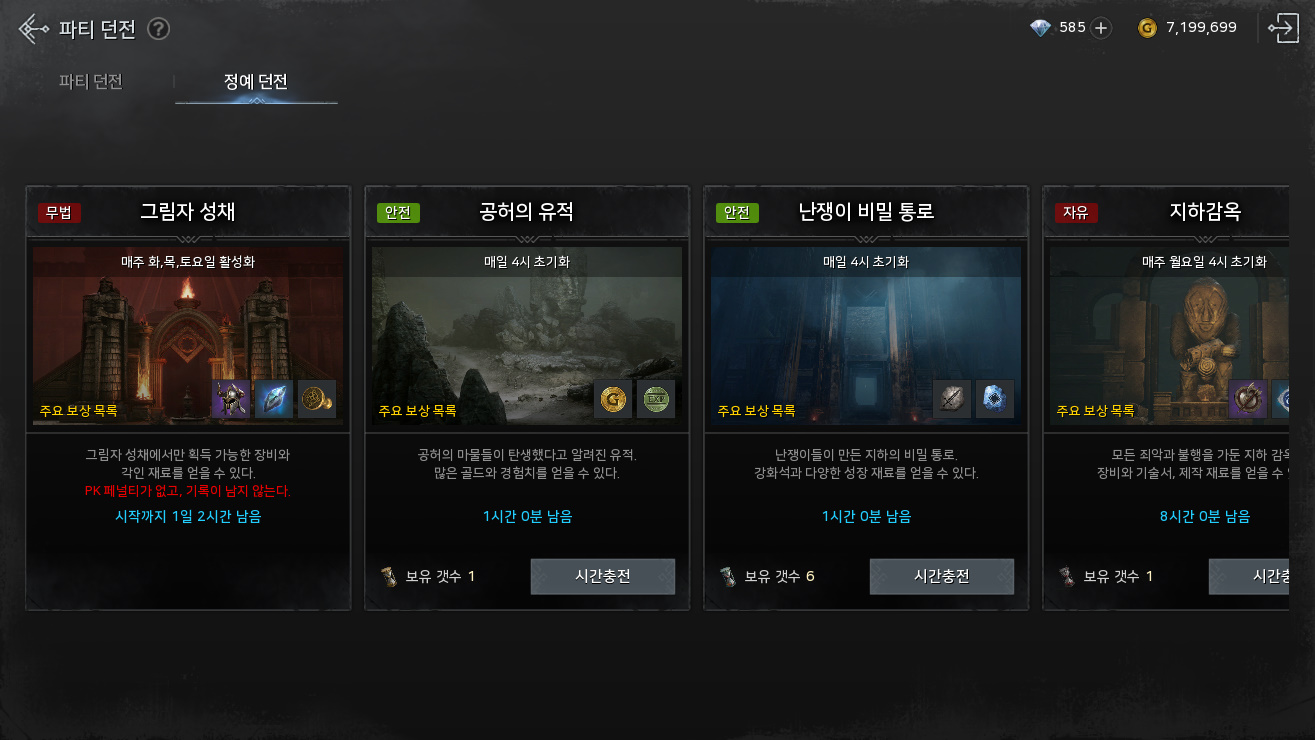Open the help question mark icon
The width and height of the screenshot is (1315, 740).
pyautogui.click(x=158, y=29)
